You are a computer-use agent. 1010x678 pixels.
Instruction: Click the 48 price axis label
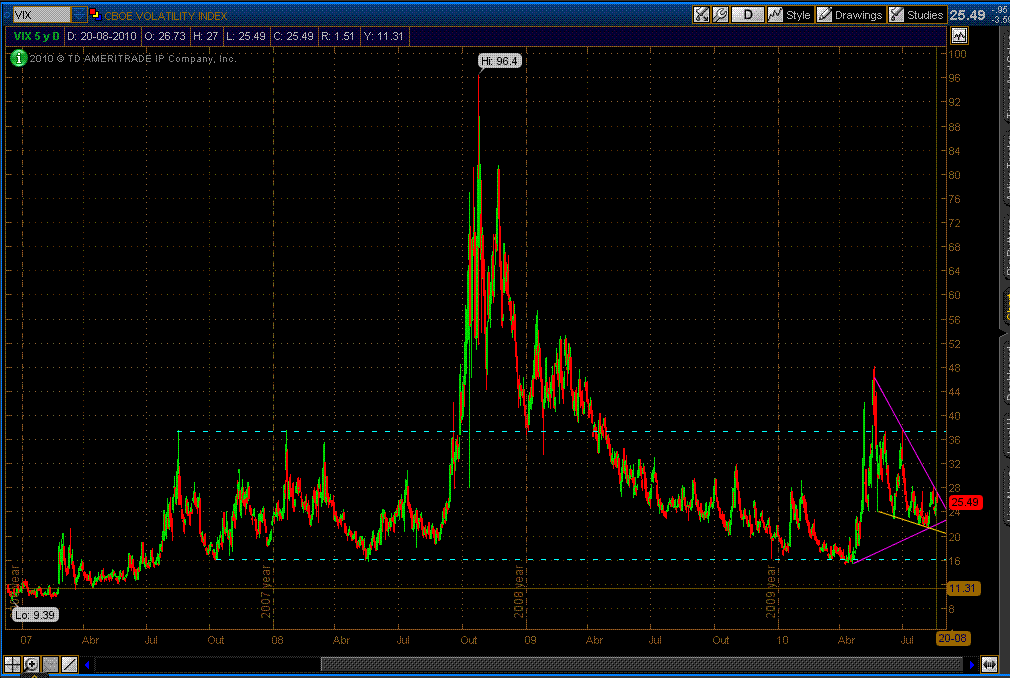click(955, 368)
